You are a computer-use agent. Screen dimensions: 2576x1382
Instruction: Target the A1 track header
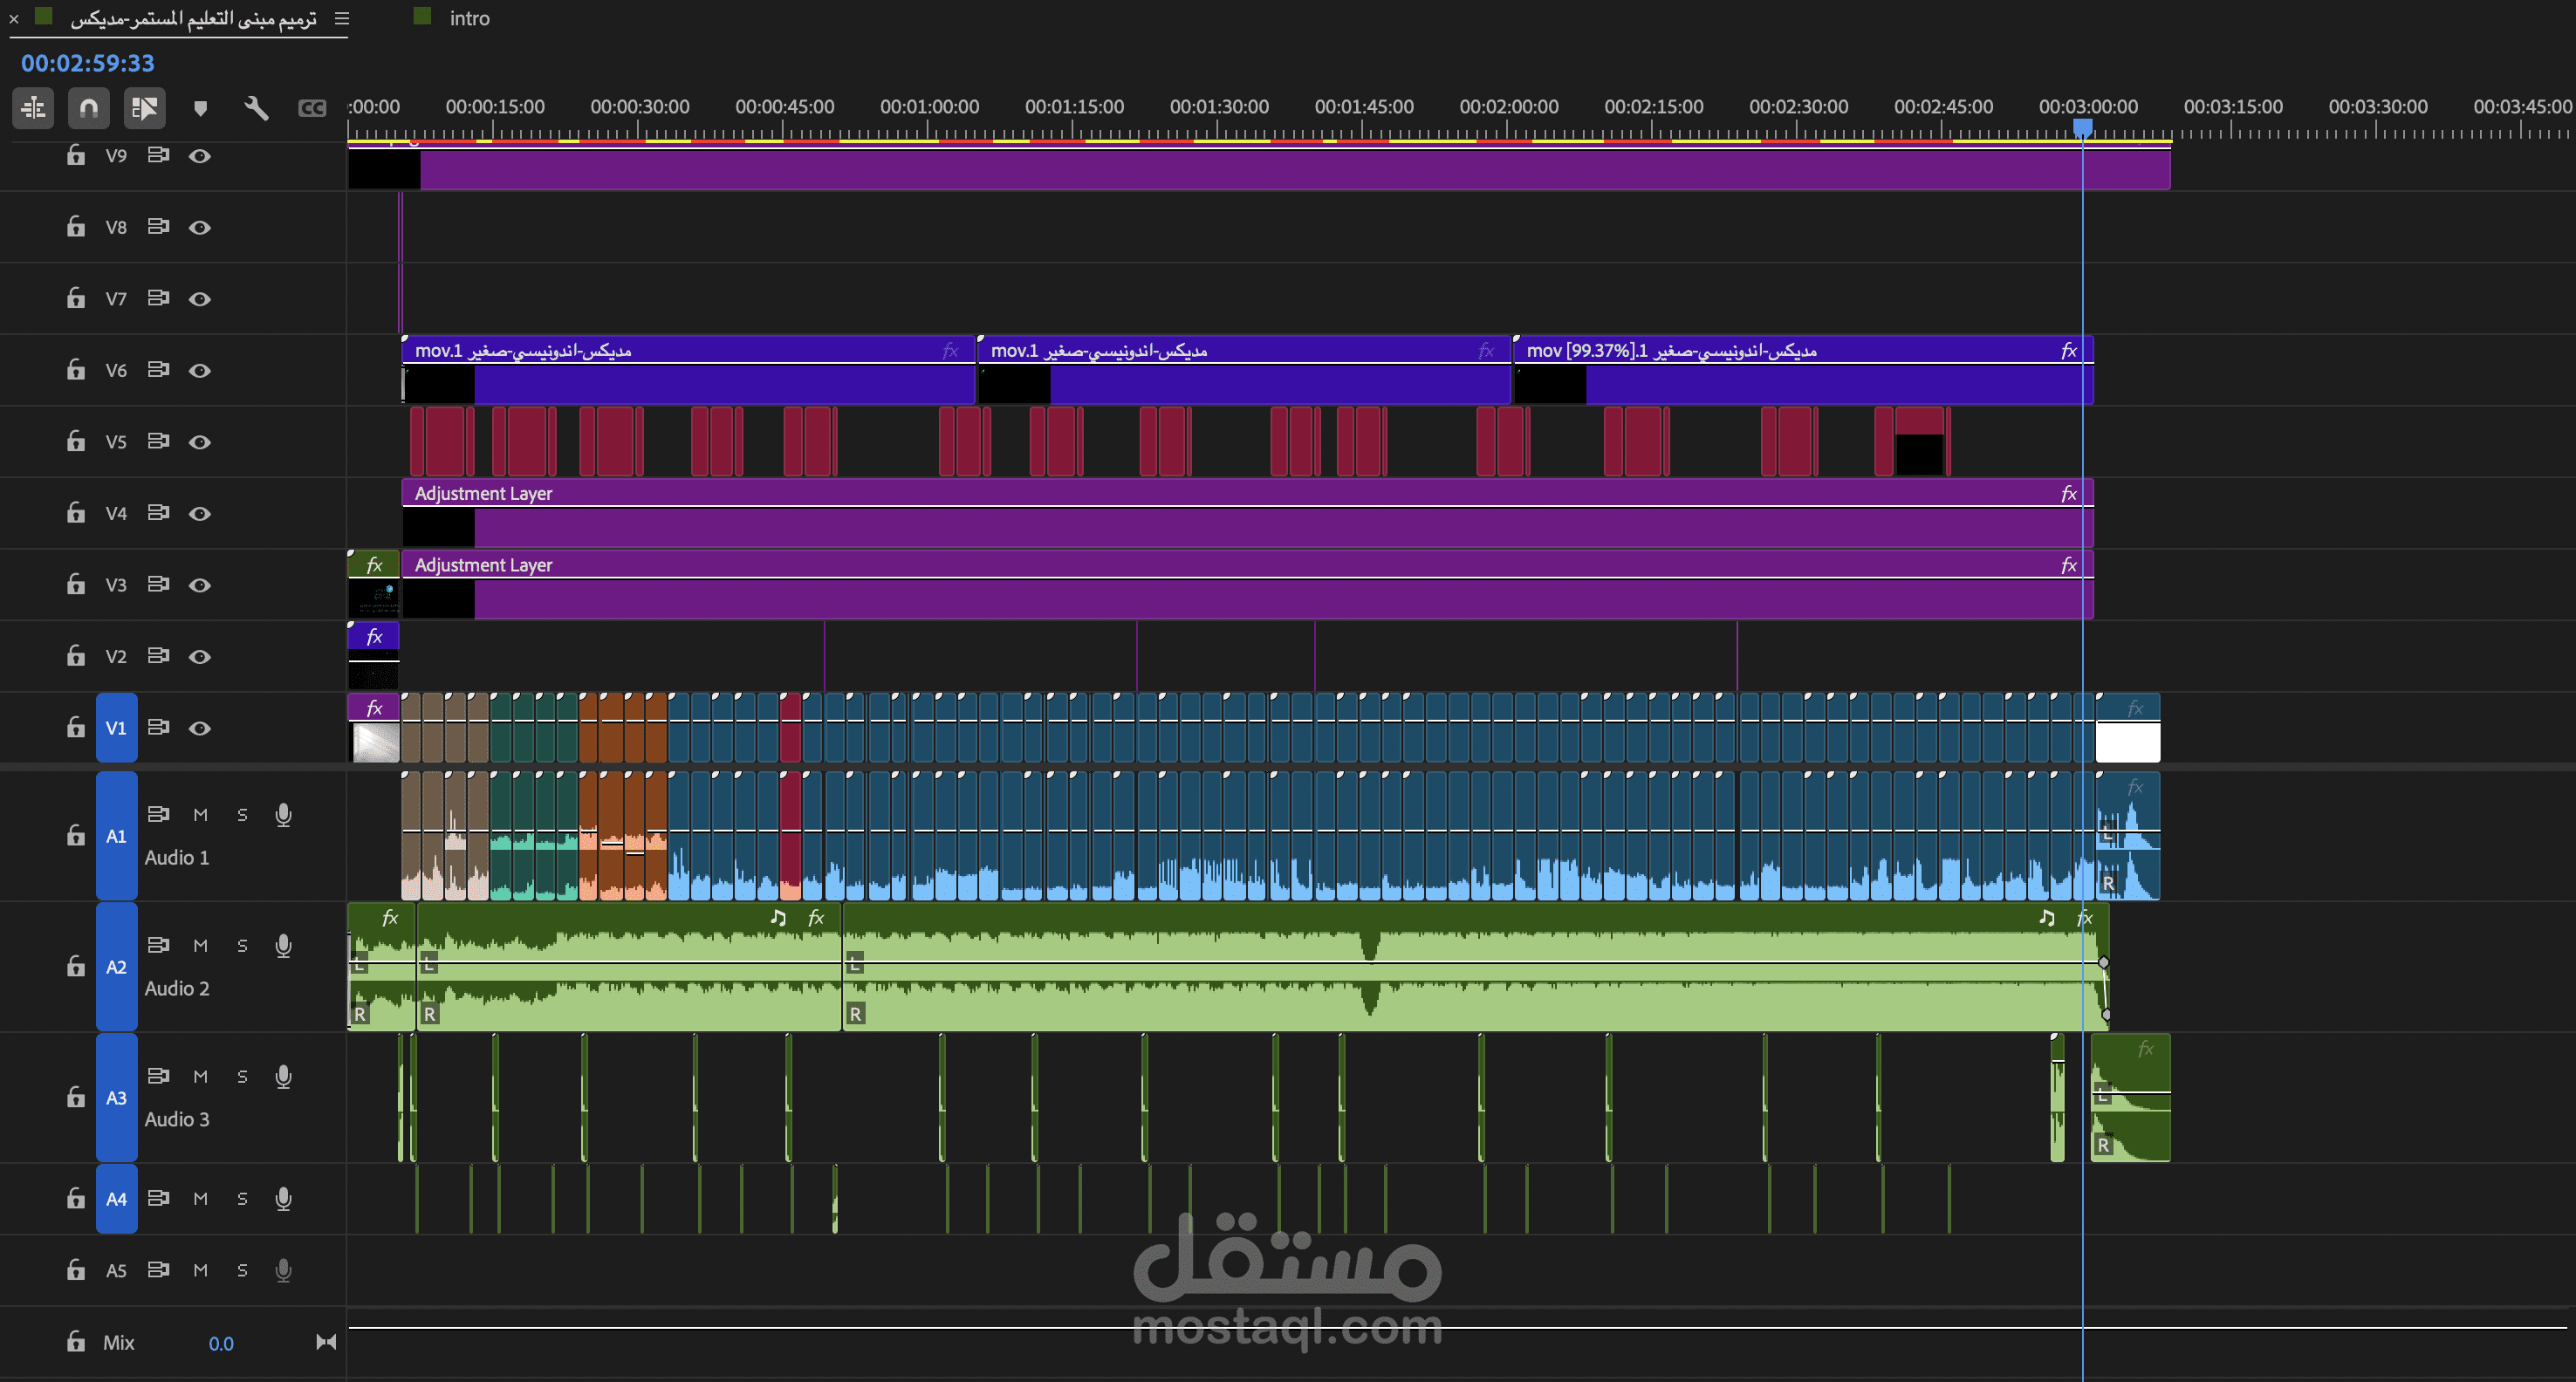(116, 836)
